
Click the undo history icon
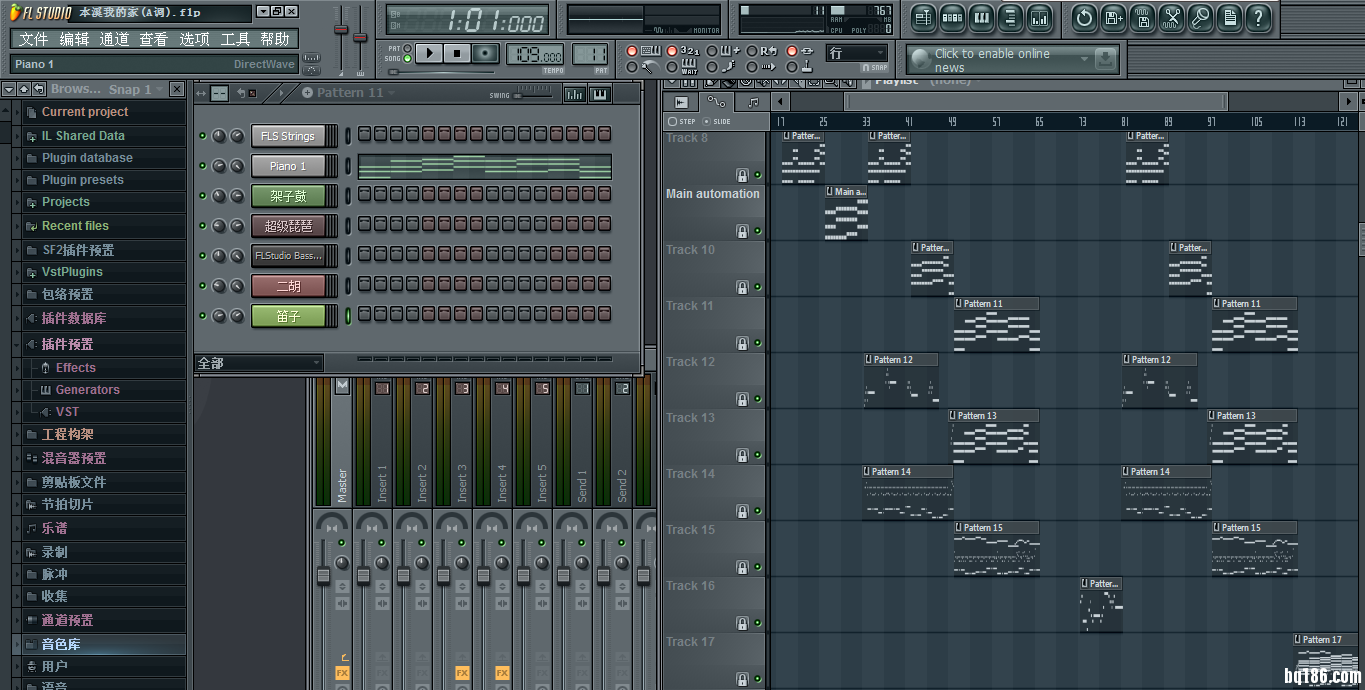[1084, 18]
